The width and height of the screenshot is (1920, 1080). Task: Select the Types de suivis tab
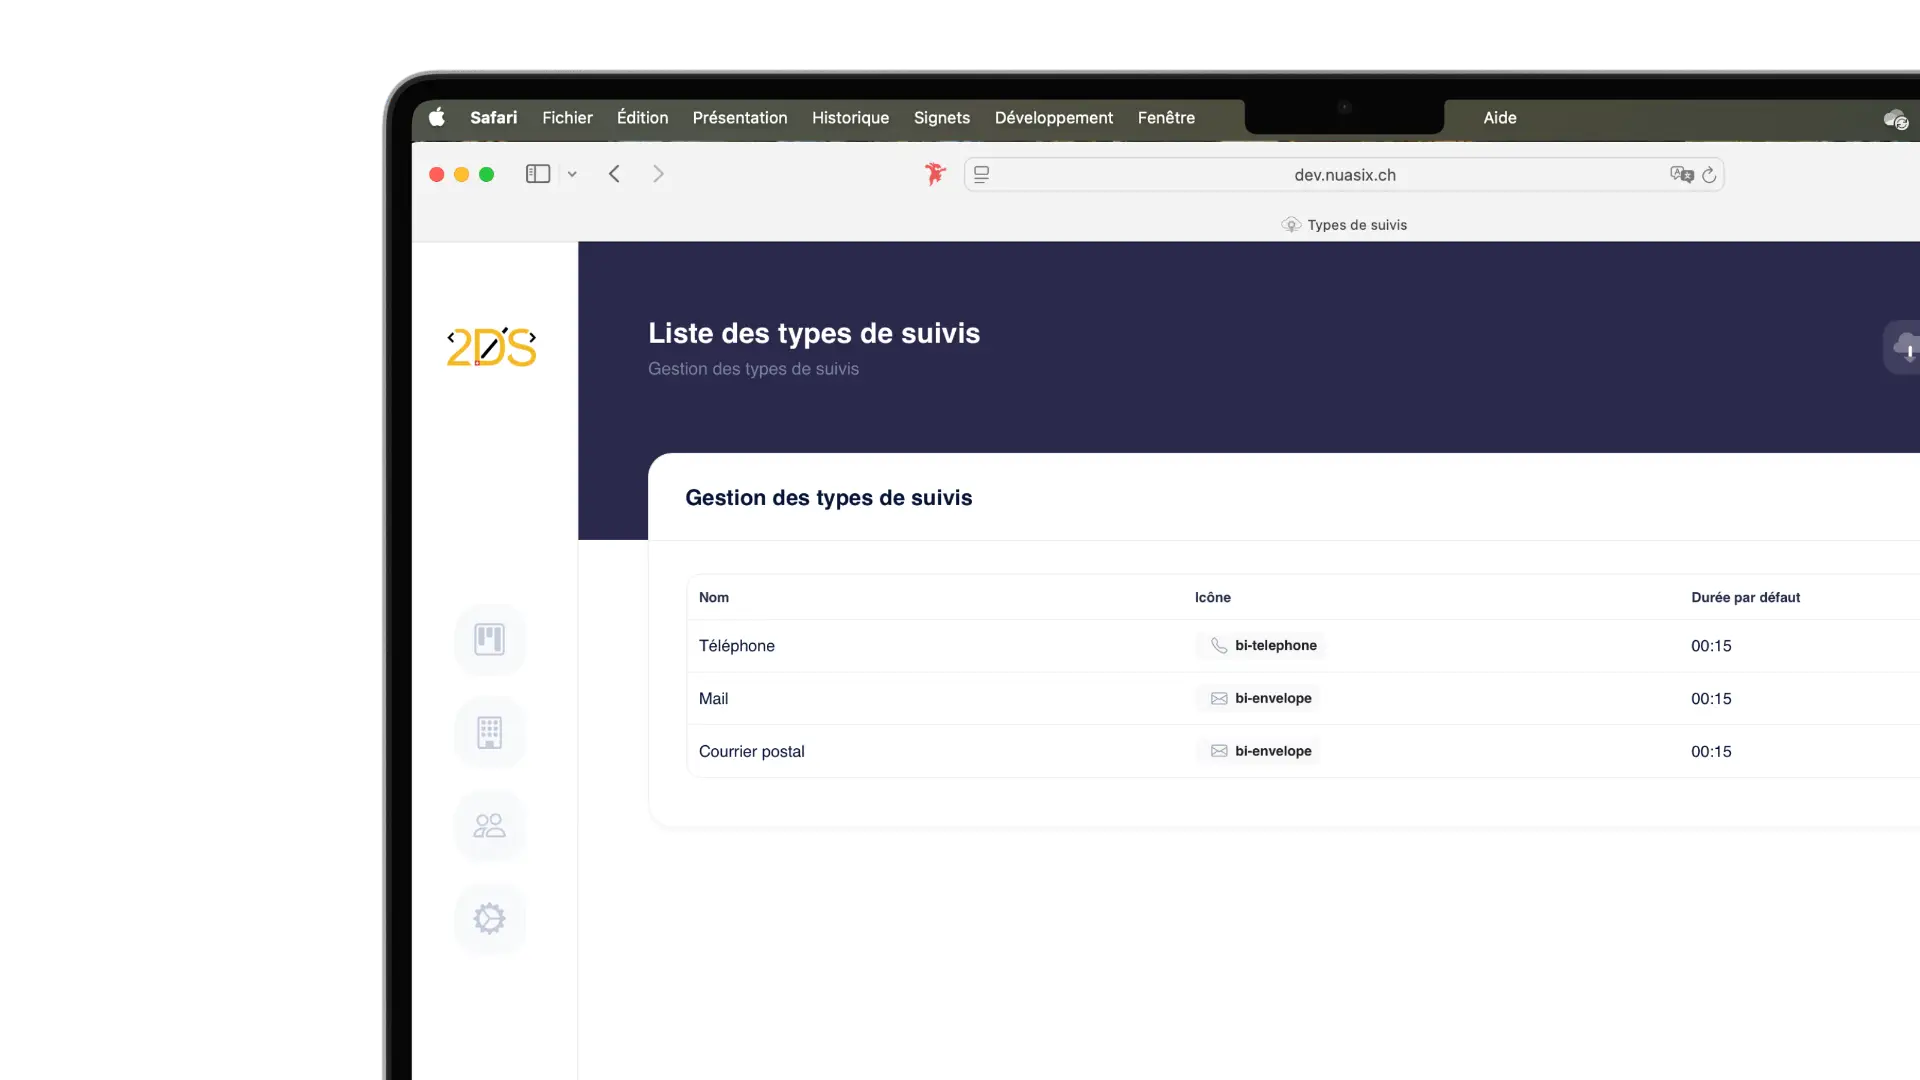click(x=1344, y=225)
